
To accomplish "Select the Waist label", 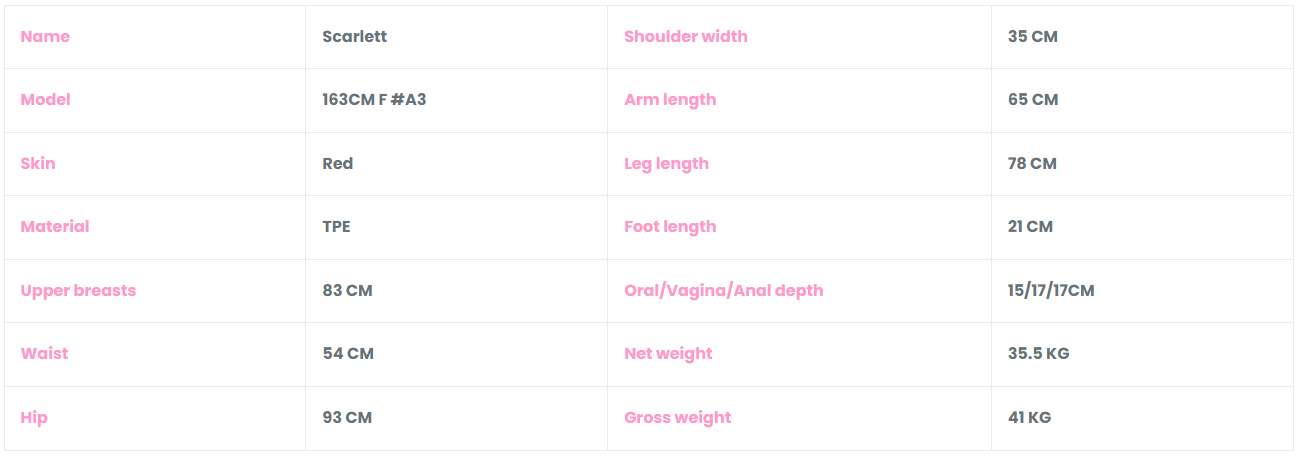I will point(45,354).
